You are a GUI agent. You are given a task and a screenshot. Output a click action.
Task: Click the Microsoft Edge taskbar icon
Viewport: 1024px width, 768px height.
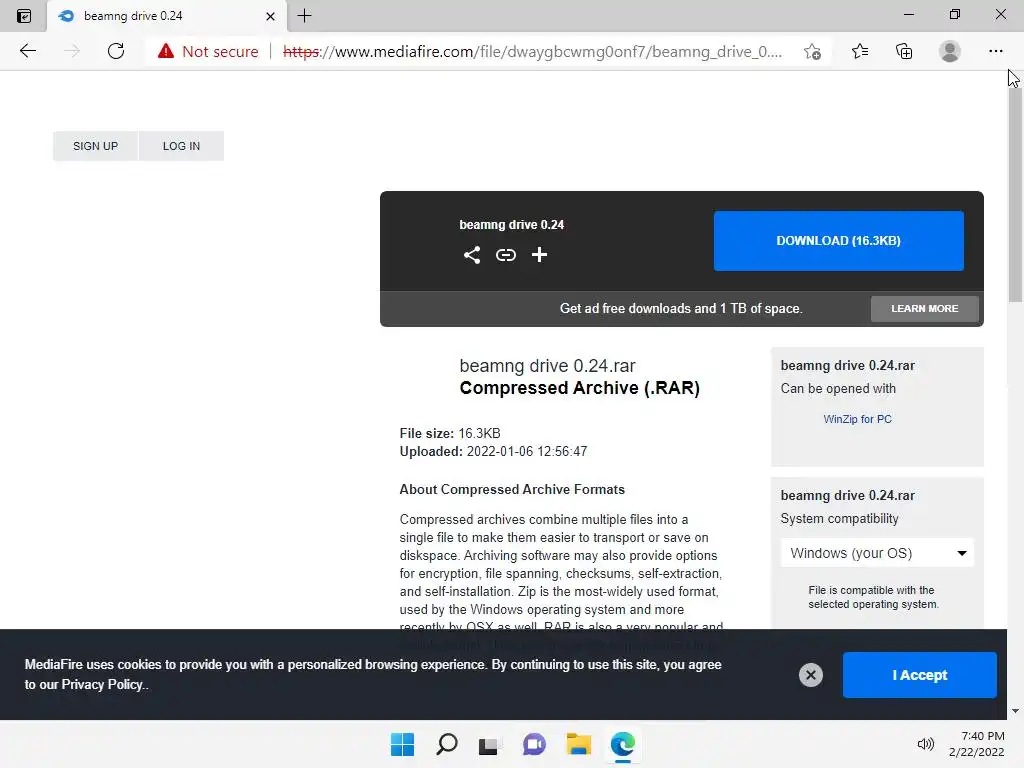622,744
